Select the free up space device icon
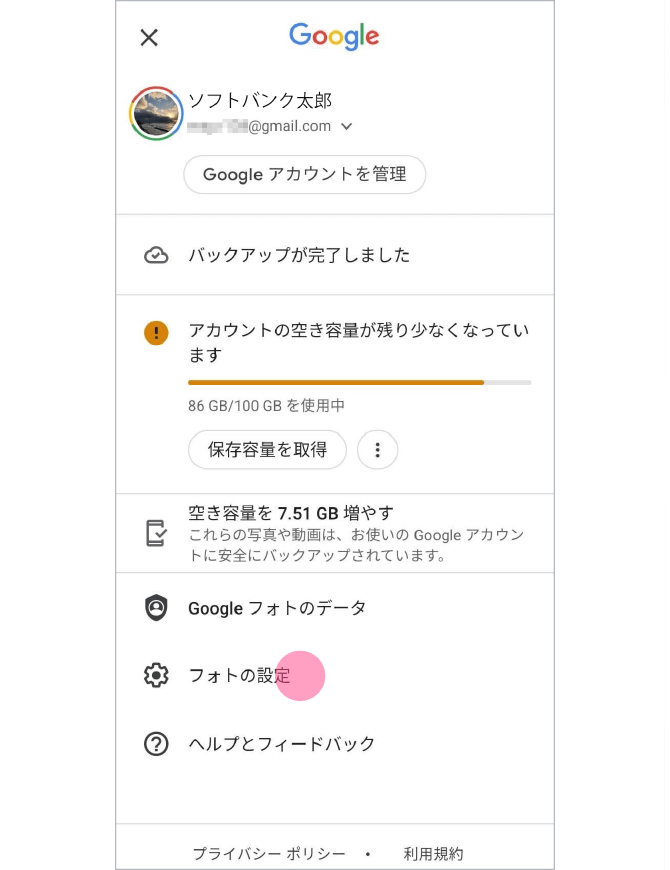Viewport: 670px width, 870px height. pyautogui.click(x=156, y=531)
